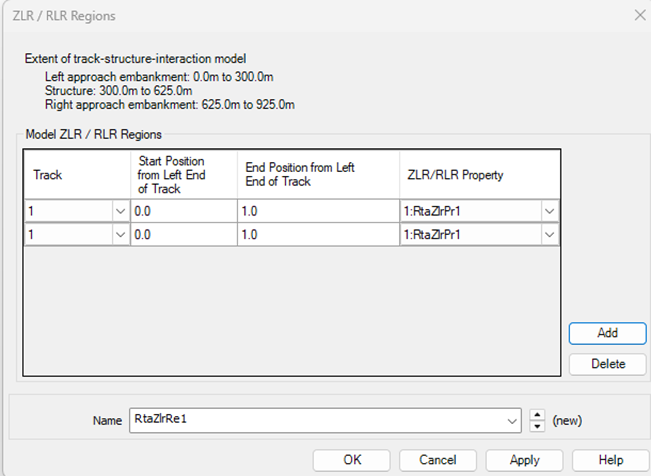The height and width of the screenshot is (476, 651).
Task: Expand ZLR/RLR Property dropdown in first row
Action: 549,211
